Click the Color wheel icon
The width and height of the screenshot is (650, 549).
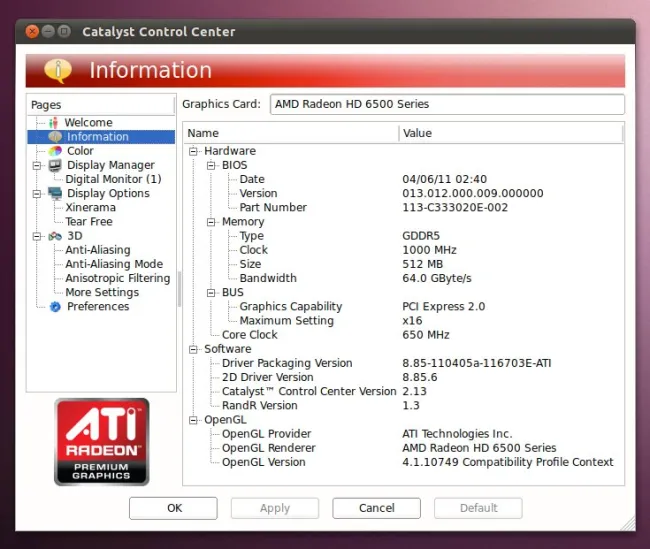tap(54, 151)
